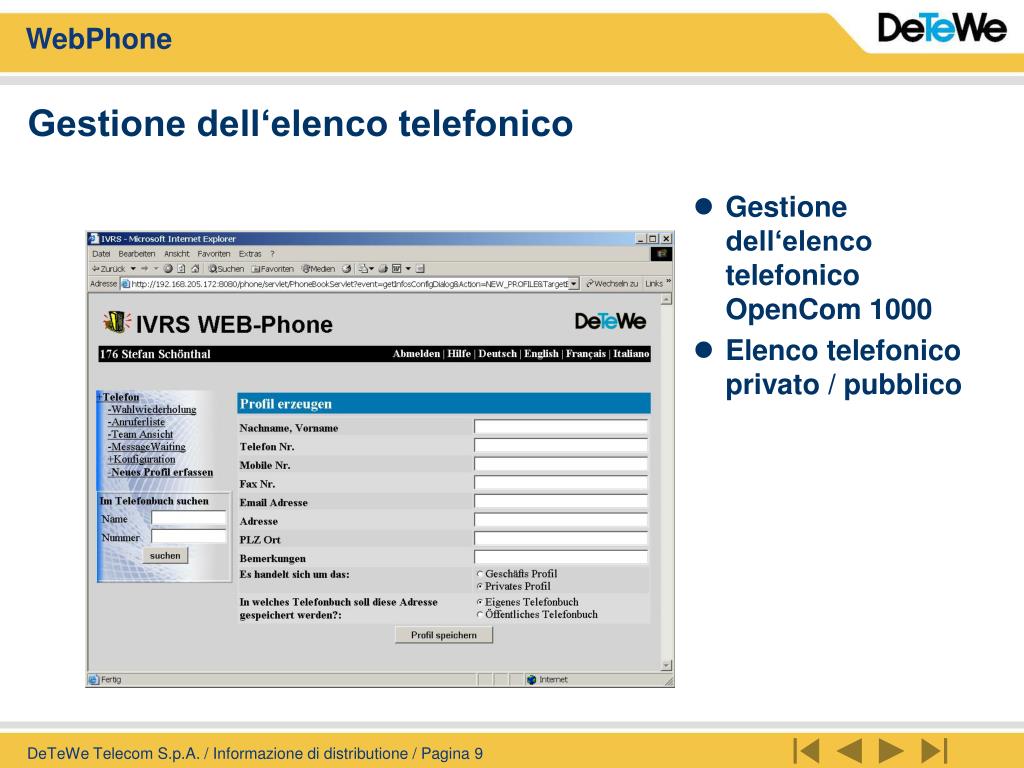Click the forward arrow in IE toolbar

144,268
